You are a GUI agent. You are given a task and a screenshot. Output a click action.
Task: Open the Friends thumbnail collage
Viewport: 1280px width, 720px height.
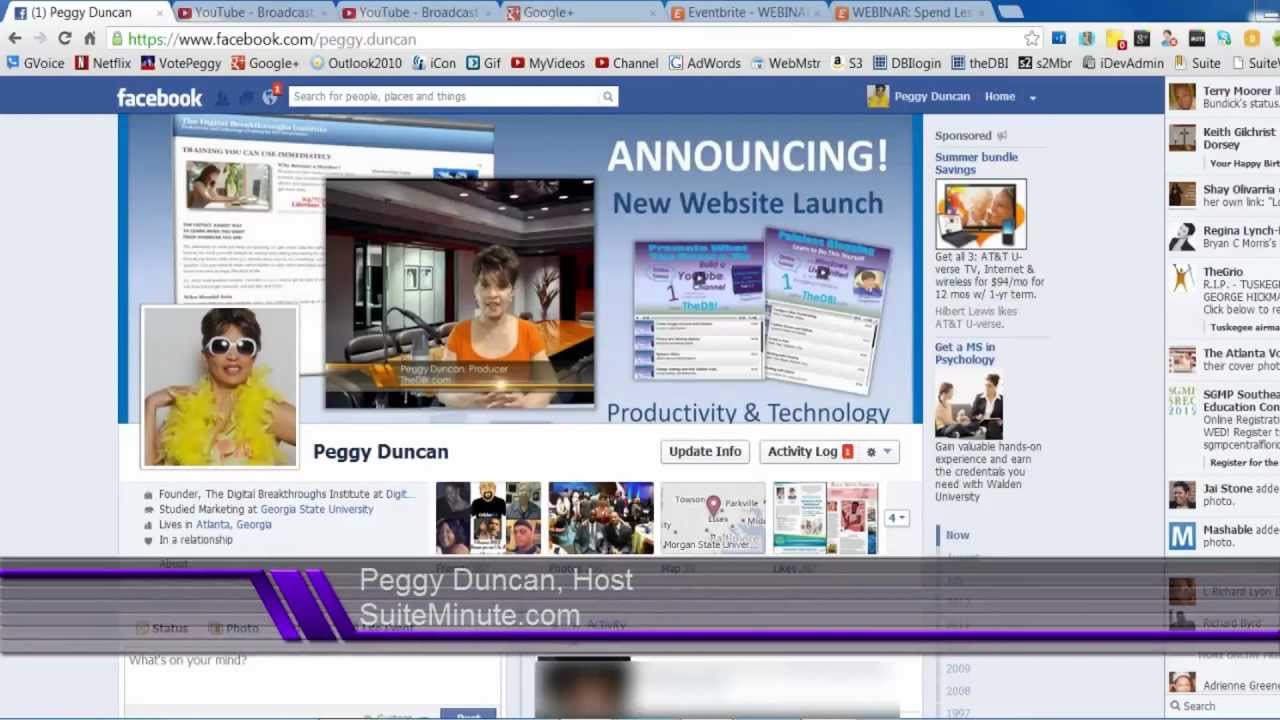488,518
